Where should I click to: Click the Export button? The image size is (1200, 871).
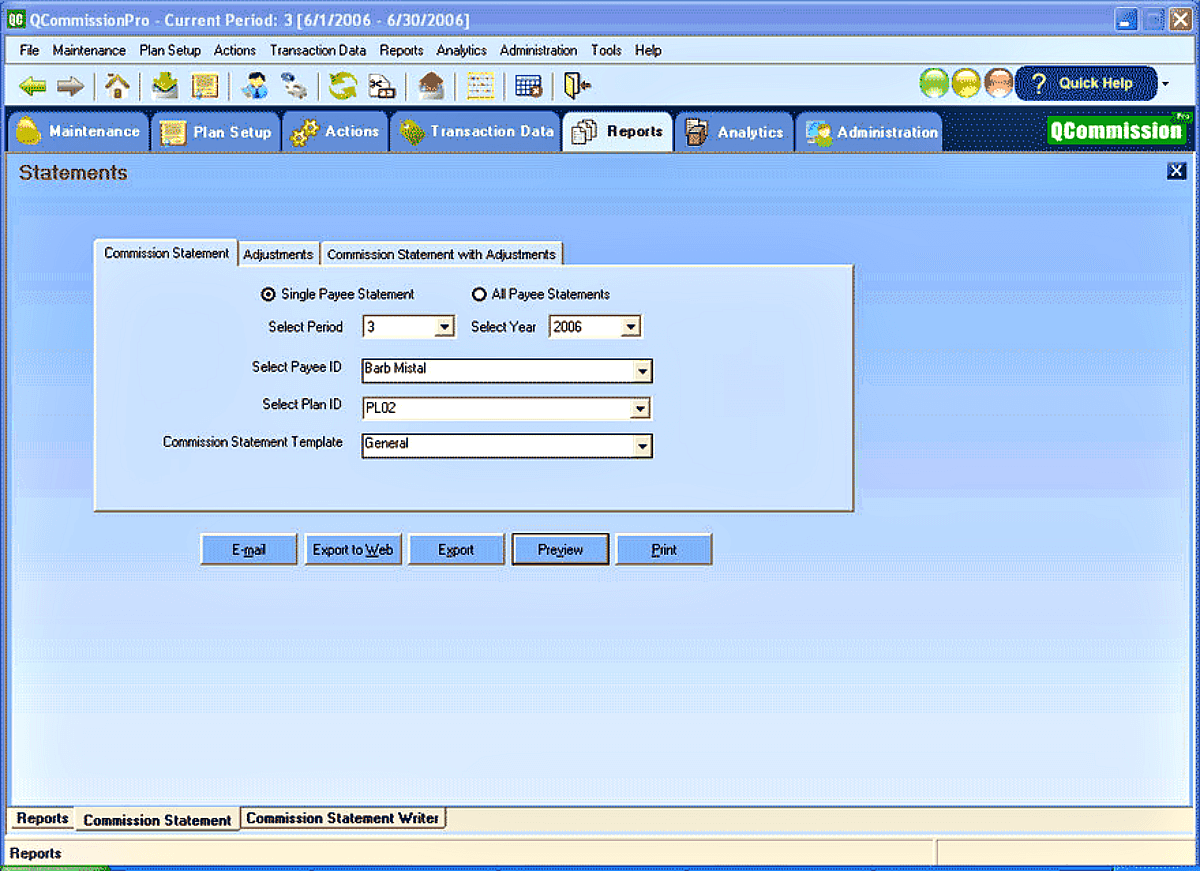[x=456, y=550]
